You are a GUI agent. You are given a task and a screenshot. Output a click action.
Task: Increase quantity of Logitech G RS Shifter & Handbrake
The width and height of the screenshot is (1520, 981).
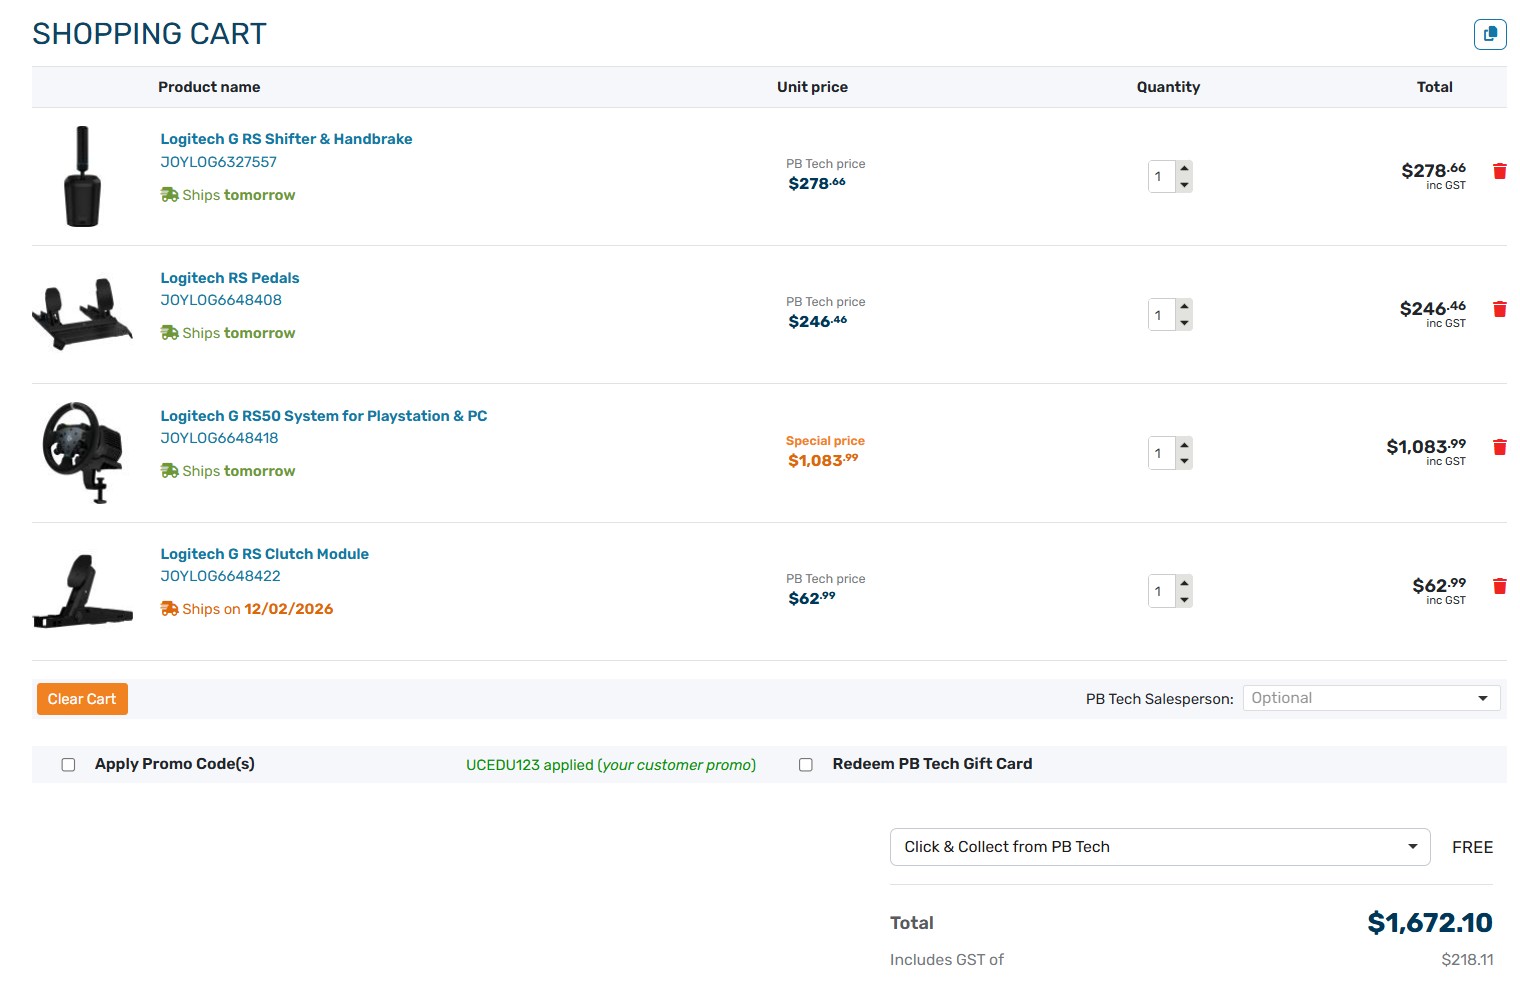[x=1184, y=168]
